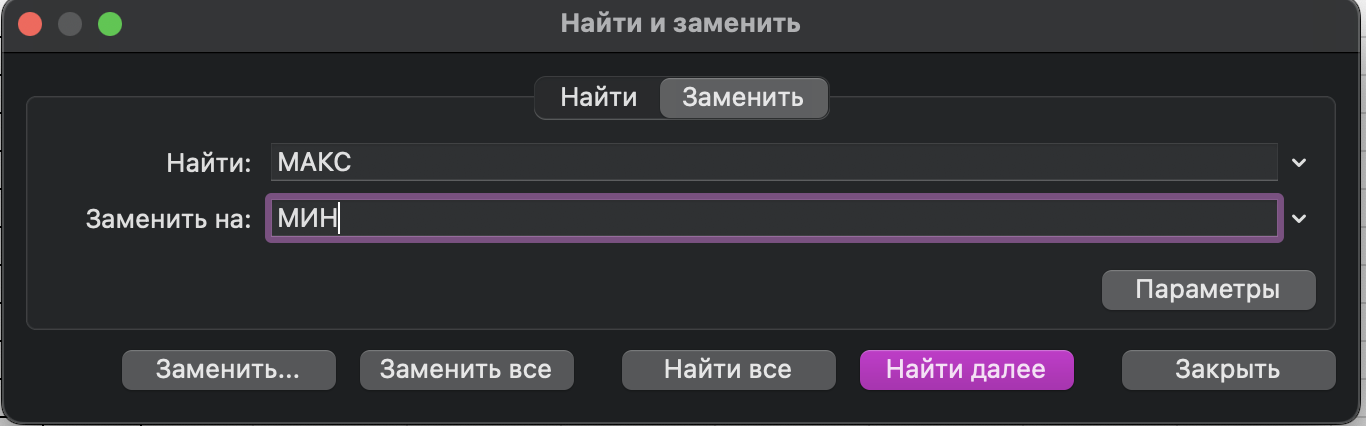Switch to the Найти tab

[x=598, y=98]
